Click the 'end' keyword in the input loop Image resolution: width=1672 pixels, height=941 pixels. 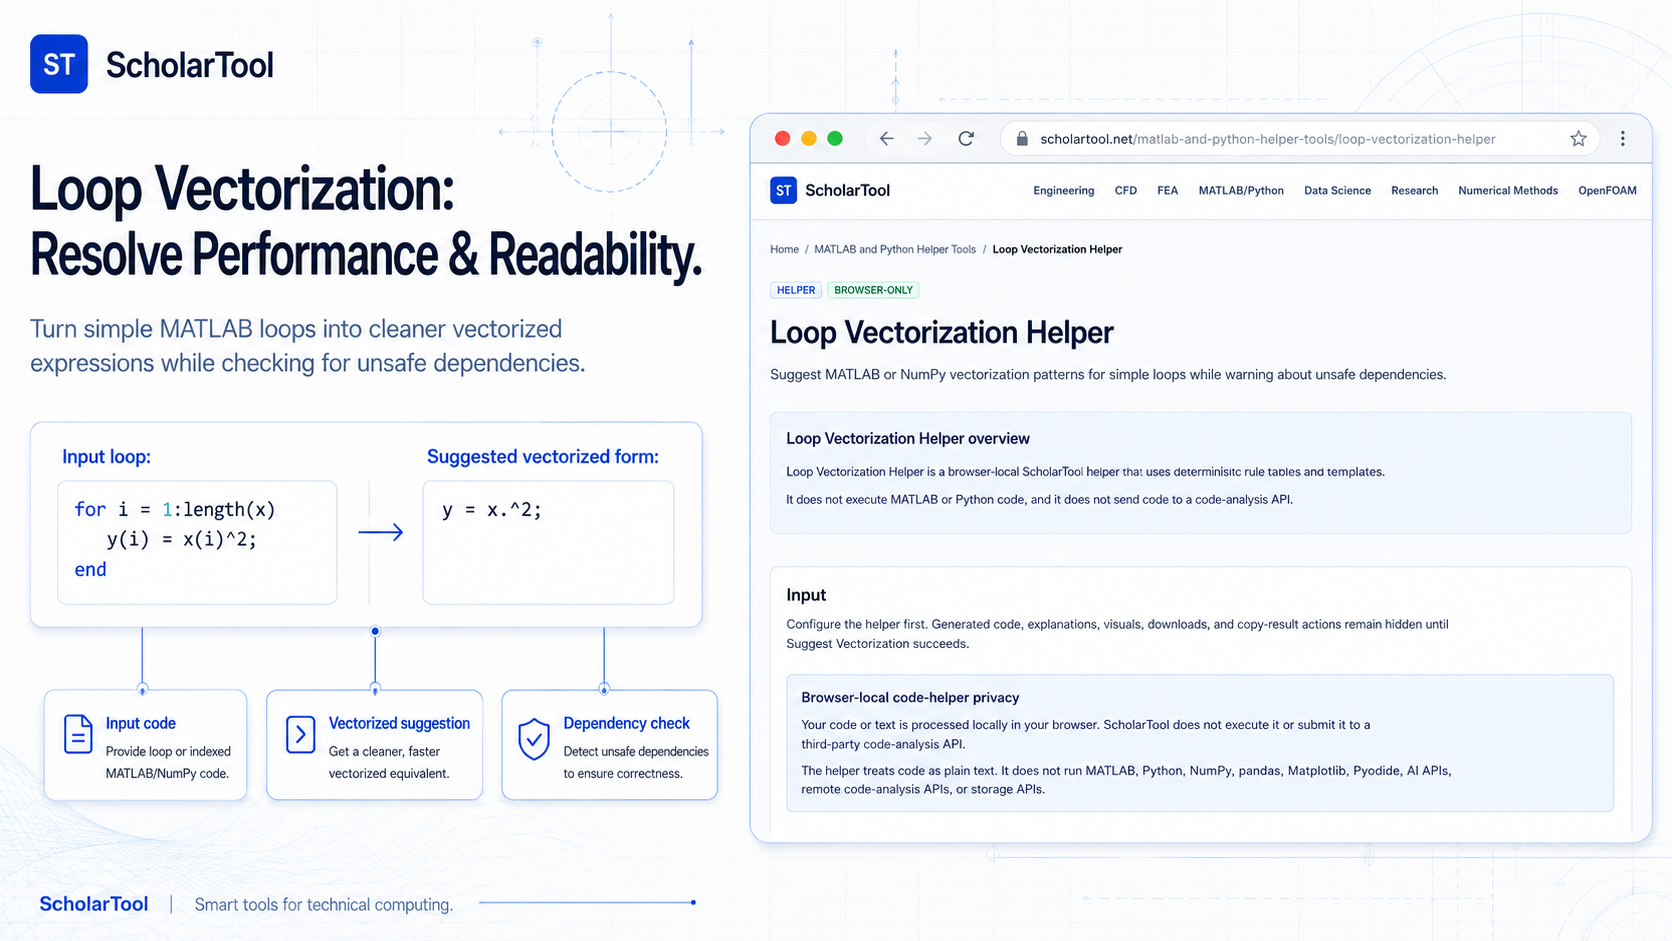pos(90,570)
